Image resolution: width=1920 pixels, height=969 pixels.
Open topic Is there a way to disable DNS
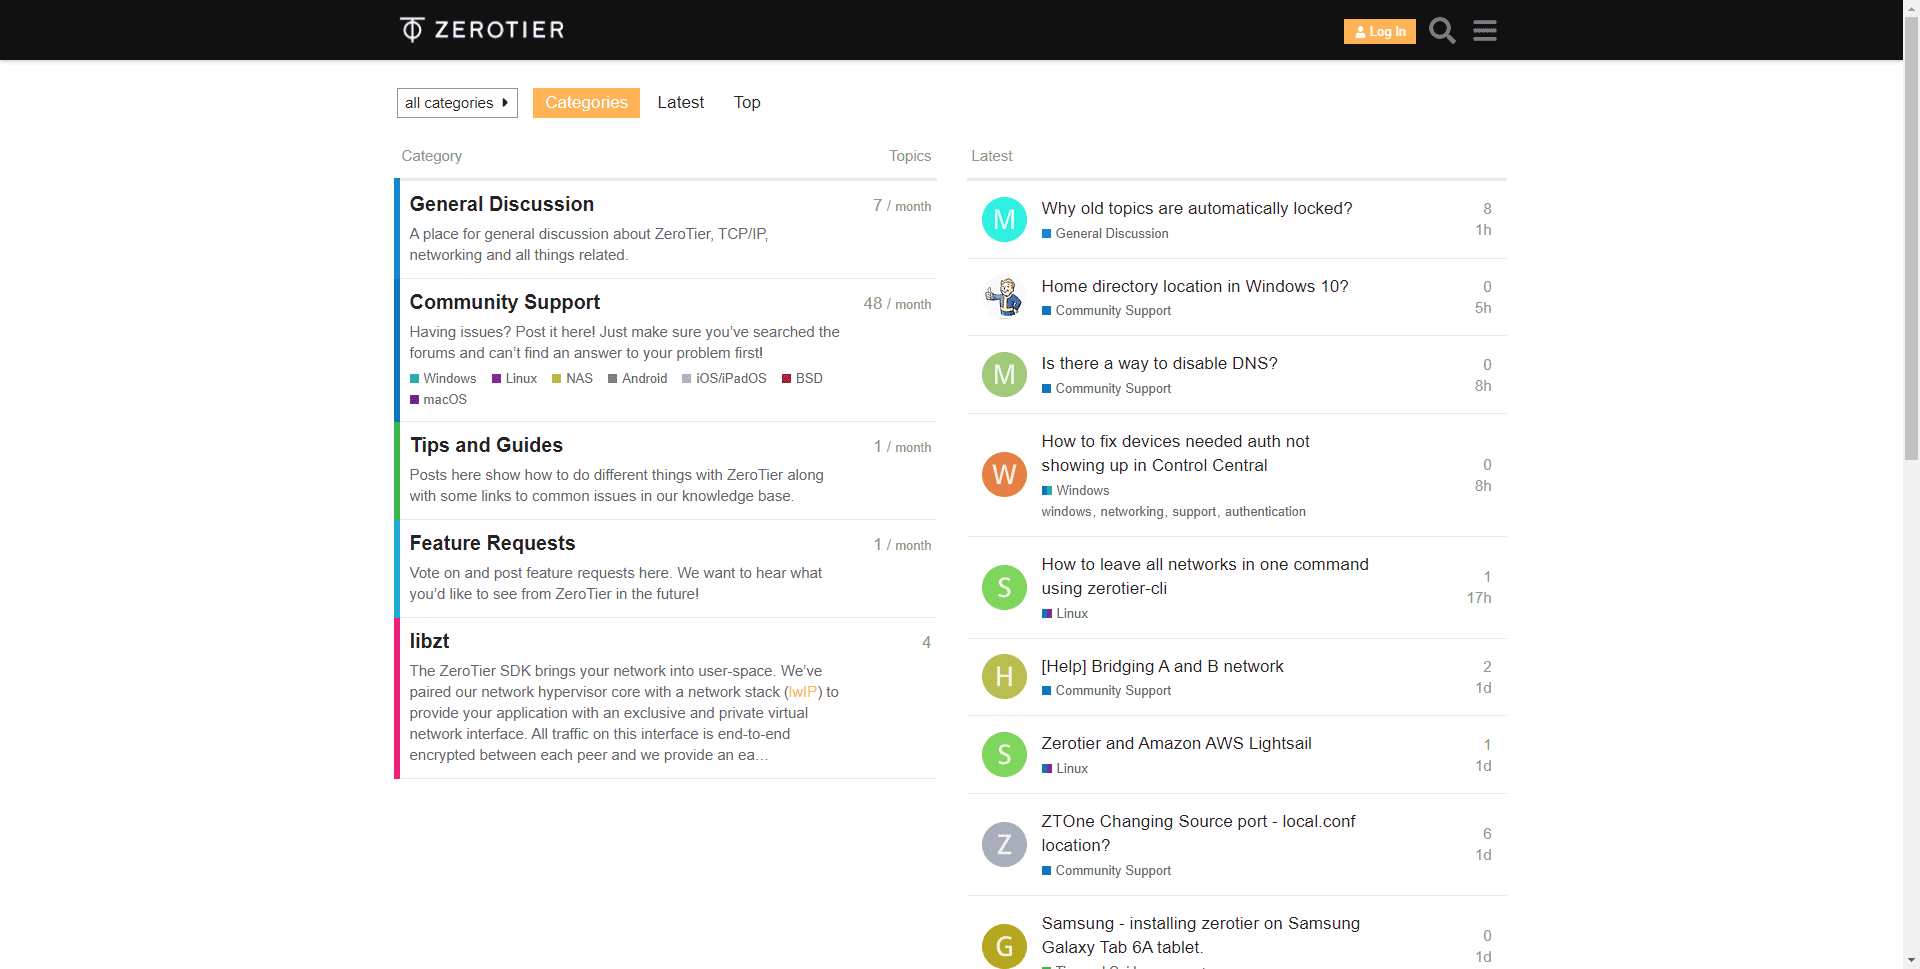(x=1159, y=363)
